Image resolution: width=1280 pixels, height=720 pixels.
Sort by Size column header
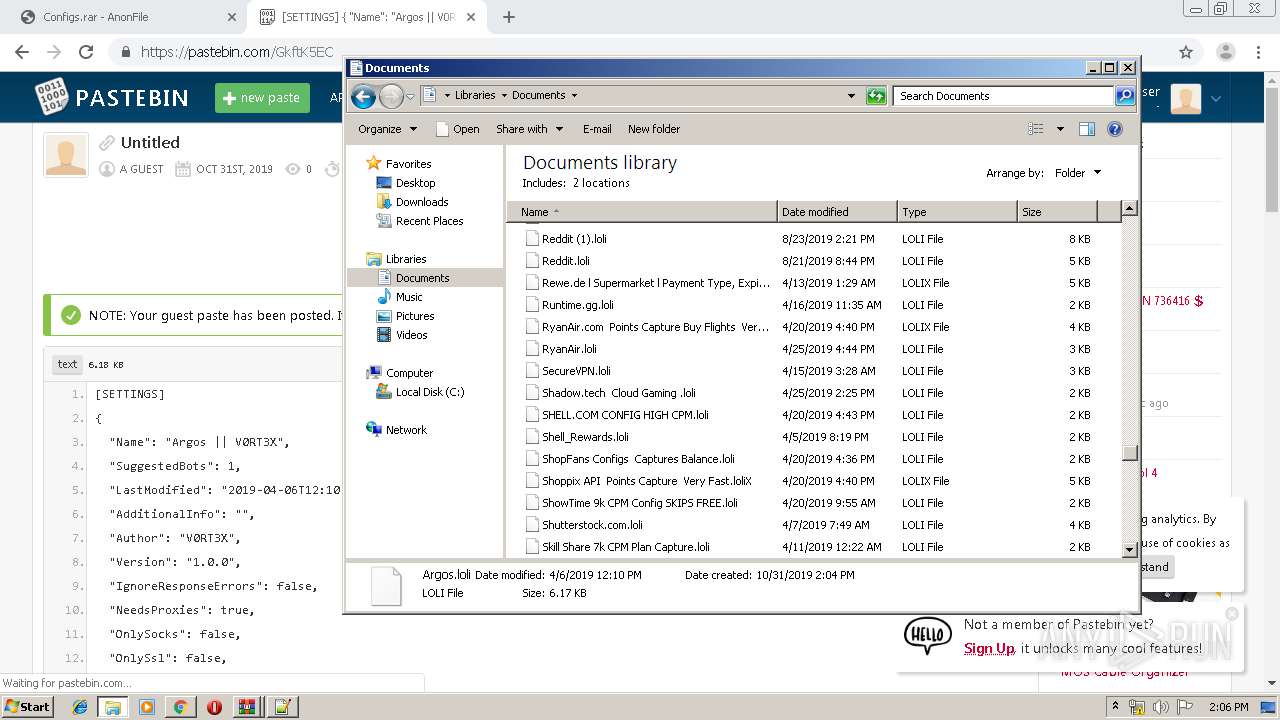(x=1057, y=212)
